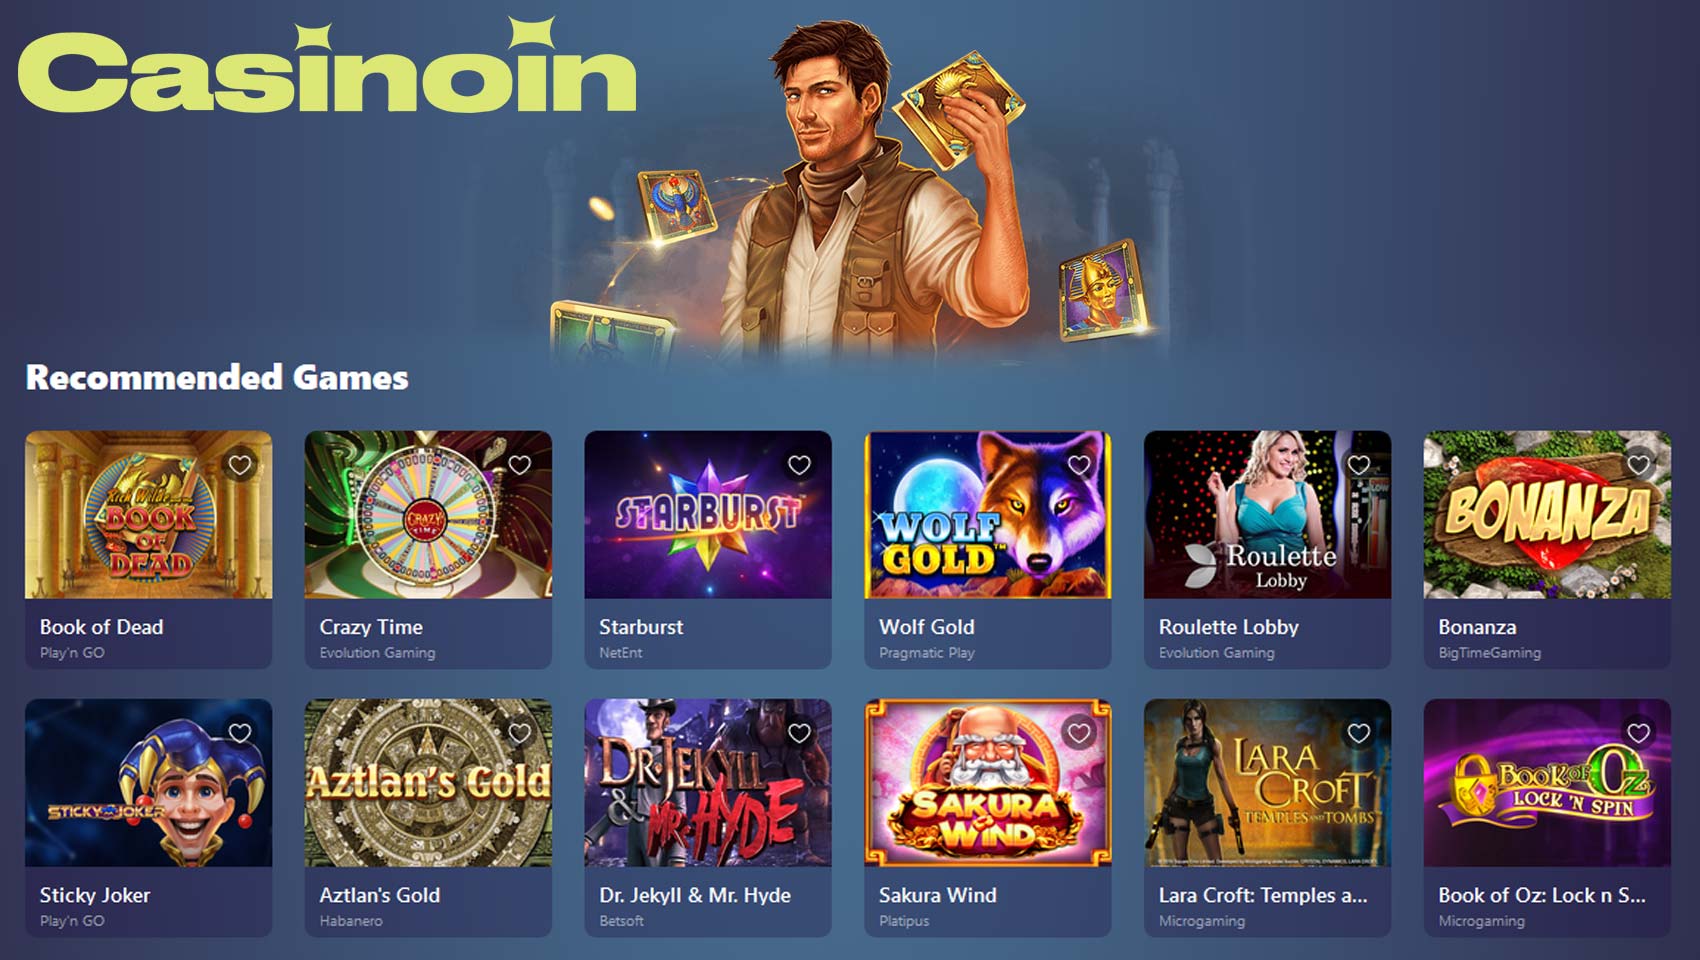Click heart on Dr. Jekyll & Mr. Hyde
The width and height of the screenshot is (1700, 960).
click(x=800, y=733)
